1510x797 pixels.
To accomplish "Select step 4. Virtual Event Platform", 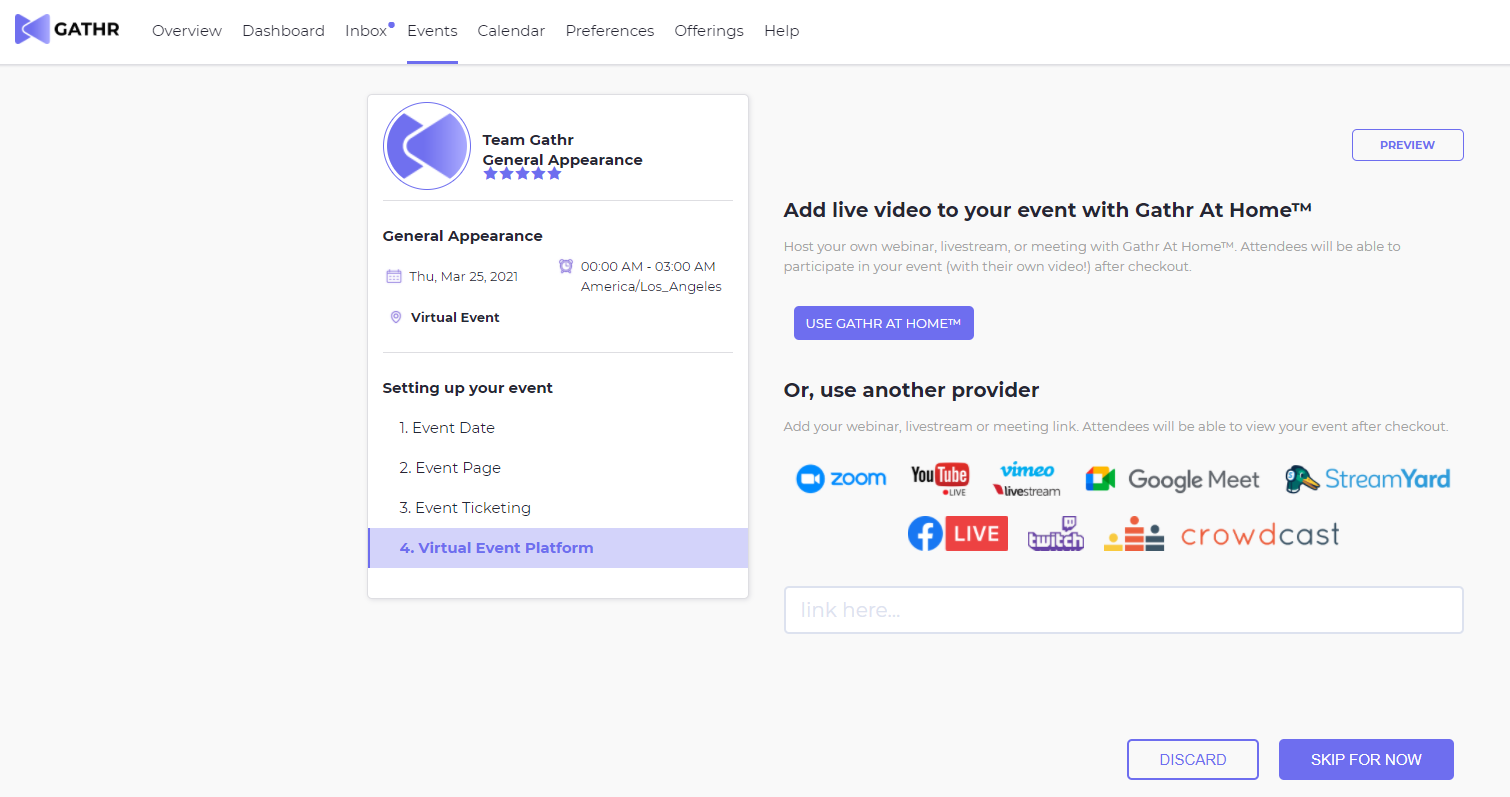I will tap(558, 548).
